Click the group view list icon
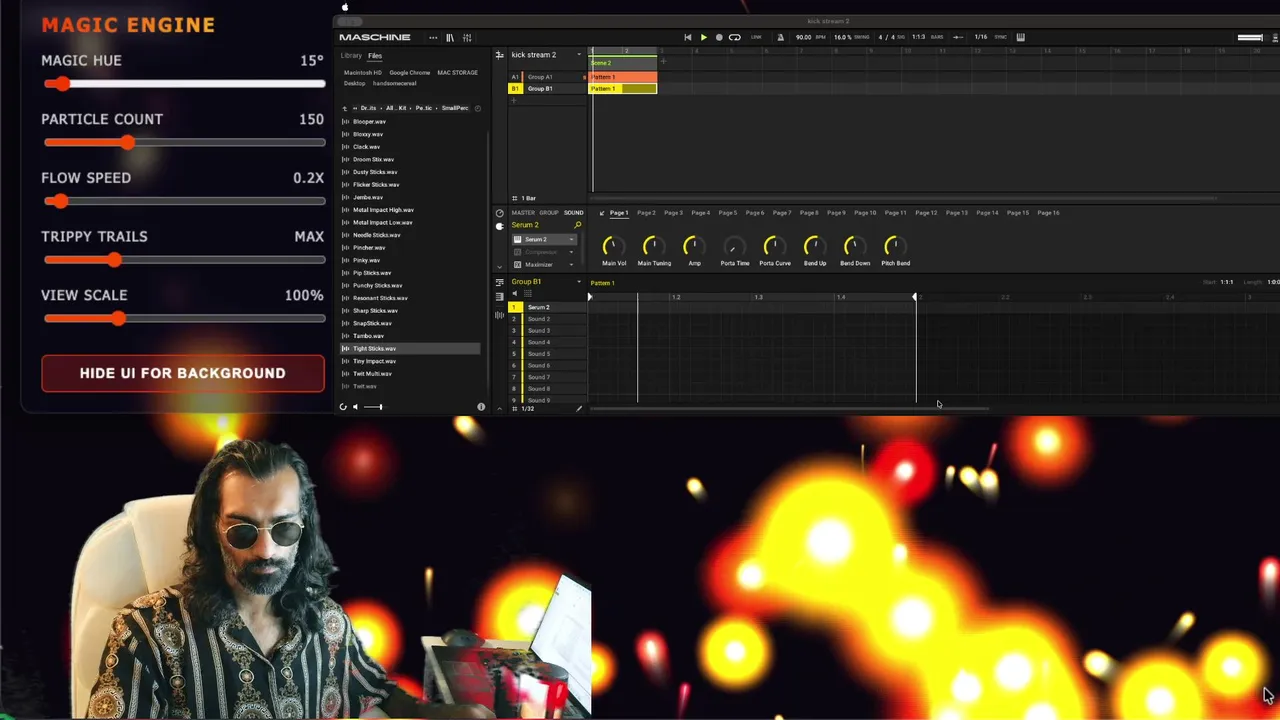 coord(500,283)
